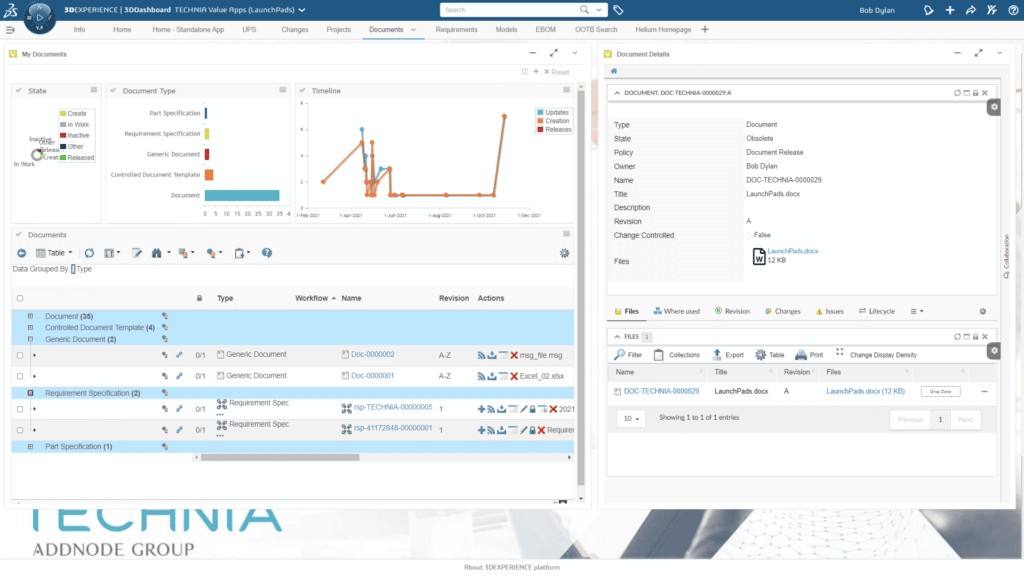Viewport: 1024px width, 576px height.
Task: Click the Reset filters button
Action: coord(556,72)
